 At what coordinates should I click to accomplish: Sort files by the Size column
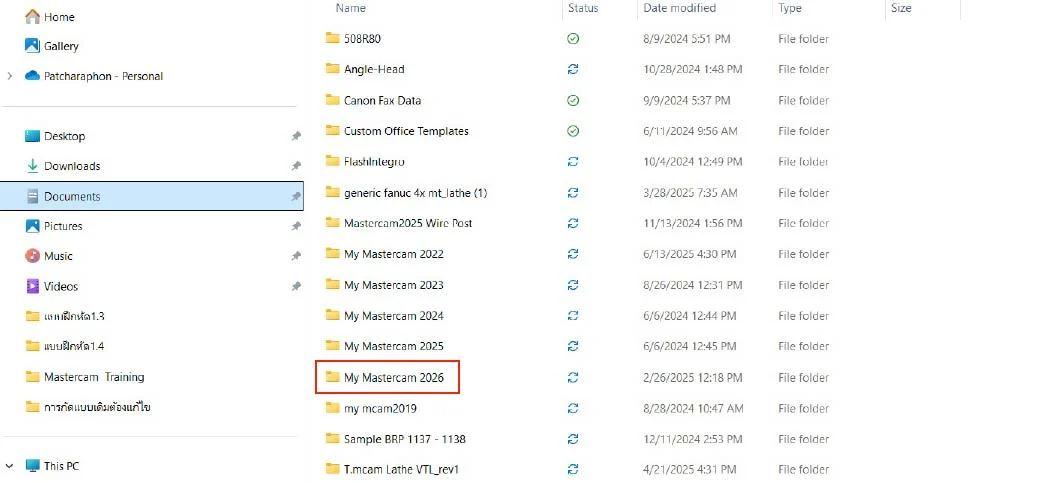click(901, 8)
